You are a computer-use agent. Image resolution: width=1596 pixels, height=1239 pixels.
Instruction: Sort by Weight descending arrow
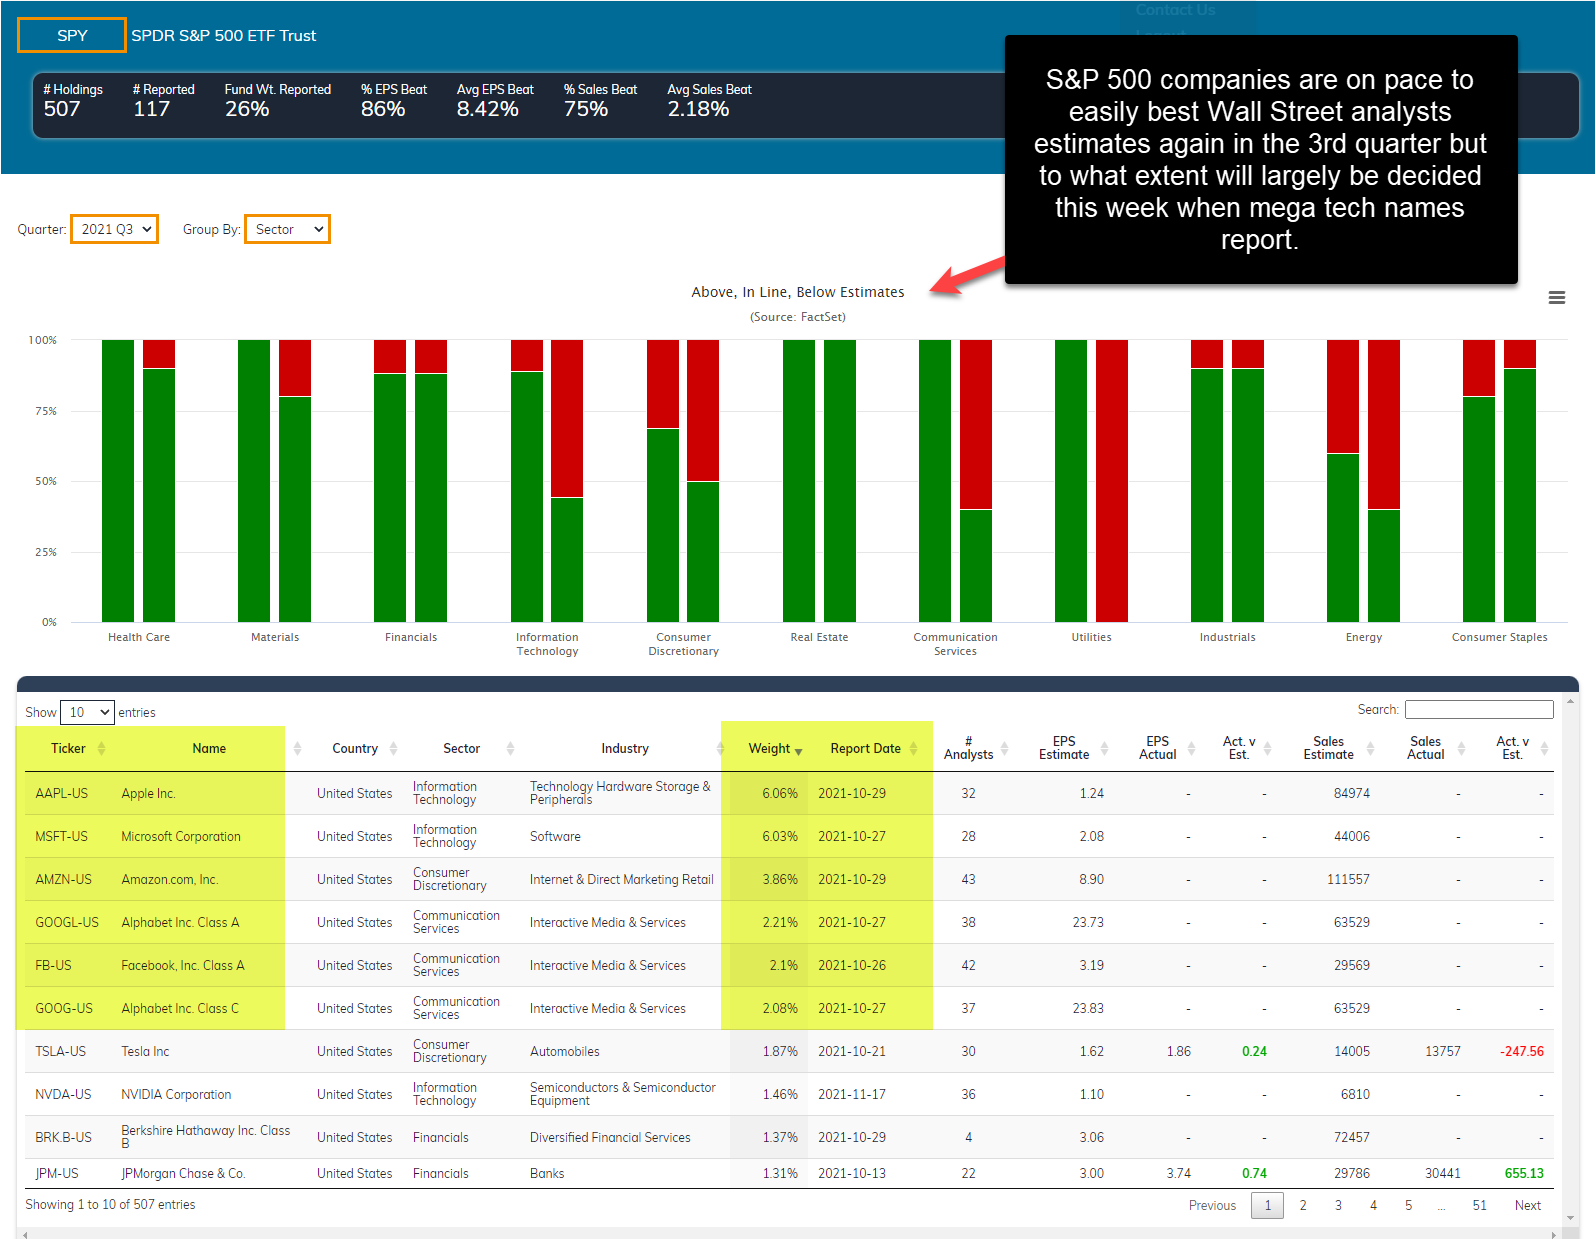798,751
